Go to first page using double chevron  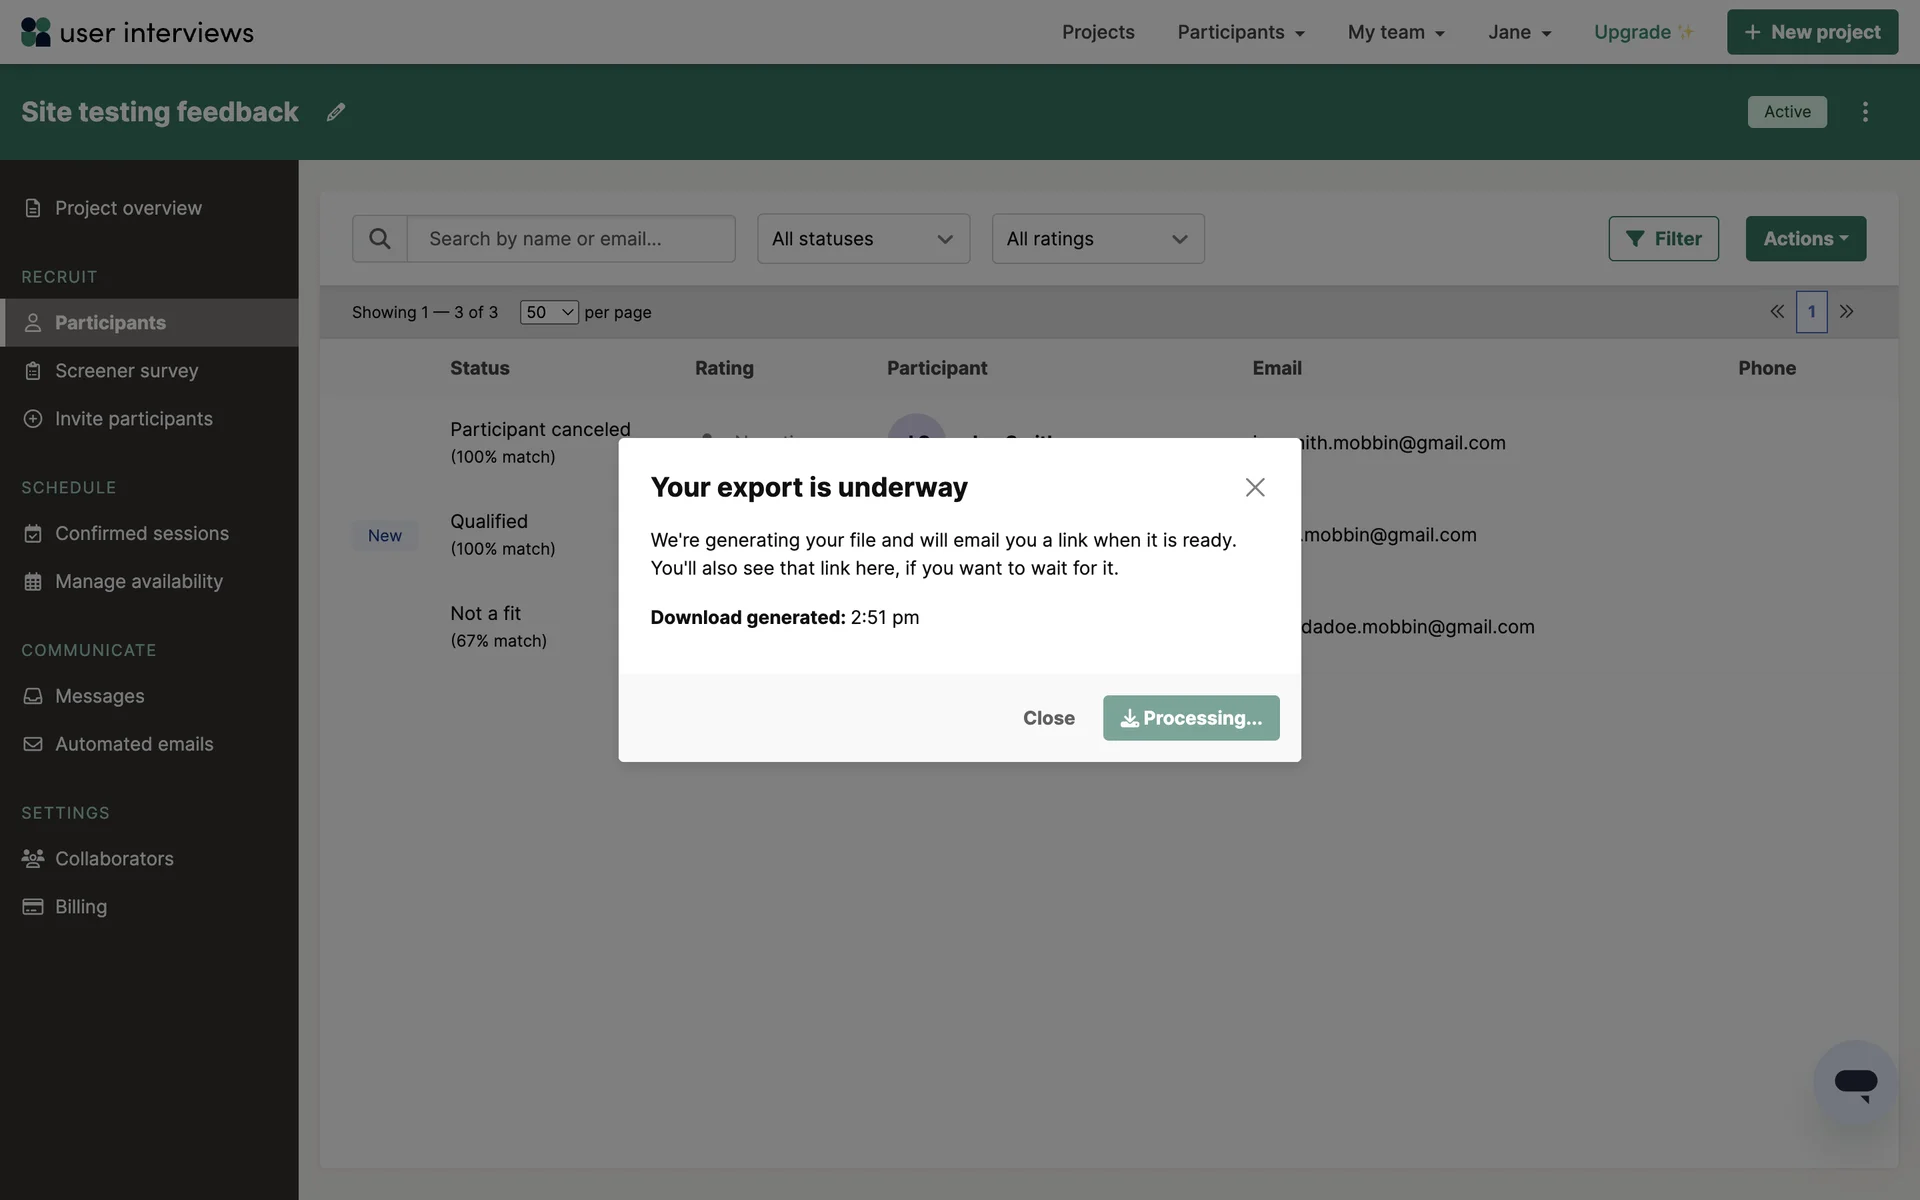coord(1777,312)
